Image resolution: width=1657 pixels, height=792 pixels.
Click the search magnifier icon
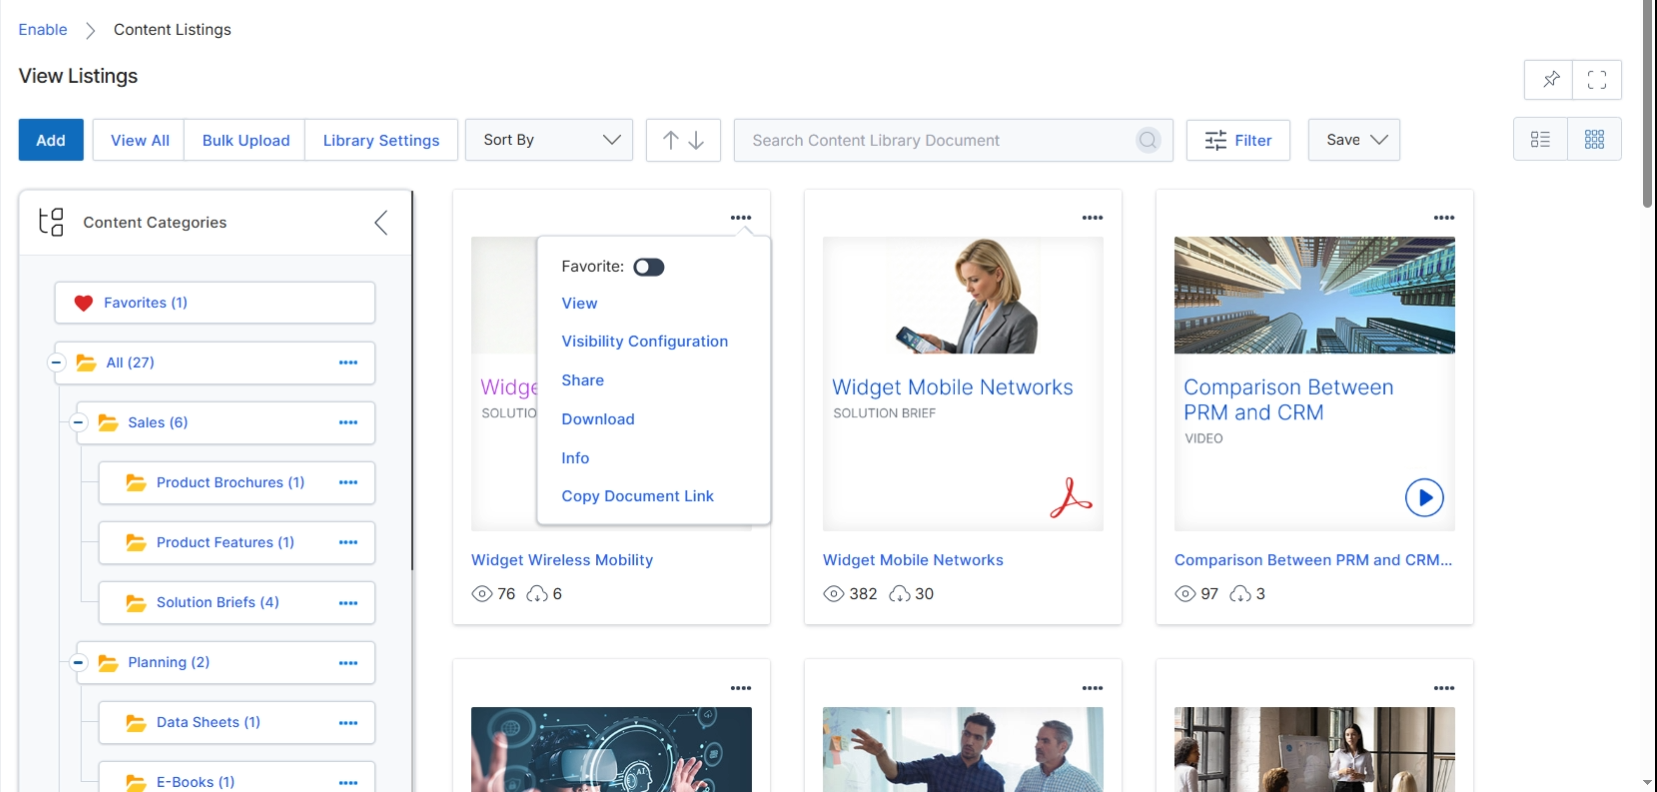pos(1148,140)
